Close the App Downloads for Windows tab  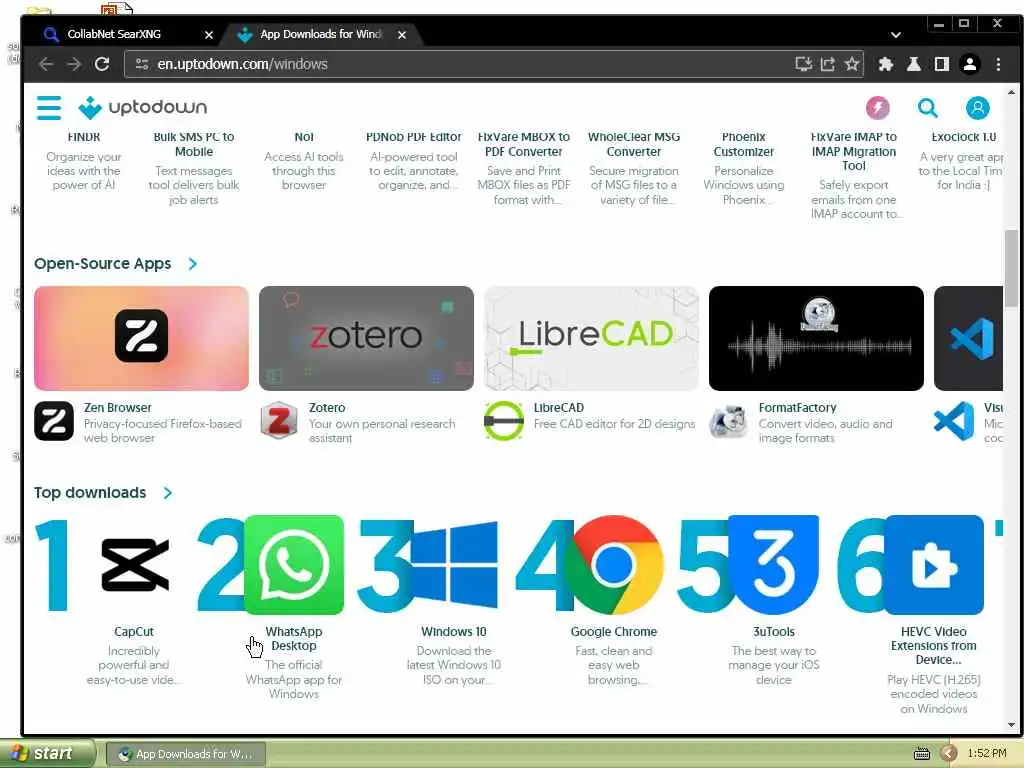(402, 35)
